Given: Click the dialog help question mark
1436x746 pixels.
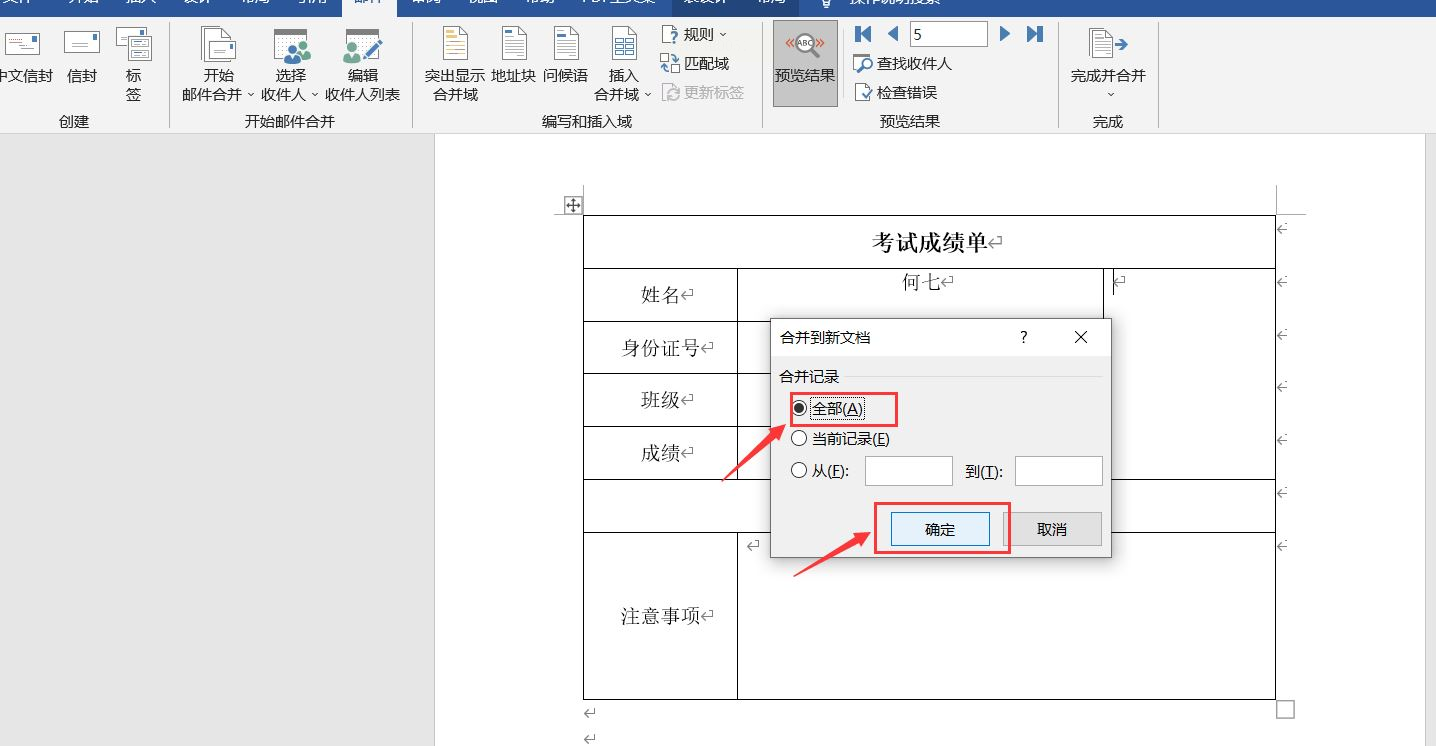Looking at the screenshot, I should [x=1023, y=338].
